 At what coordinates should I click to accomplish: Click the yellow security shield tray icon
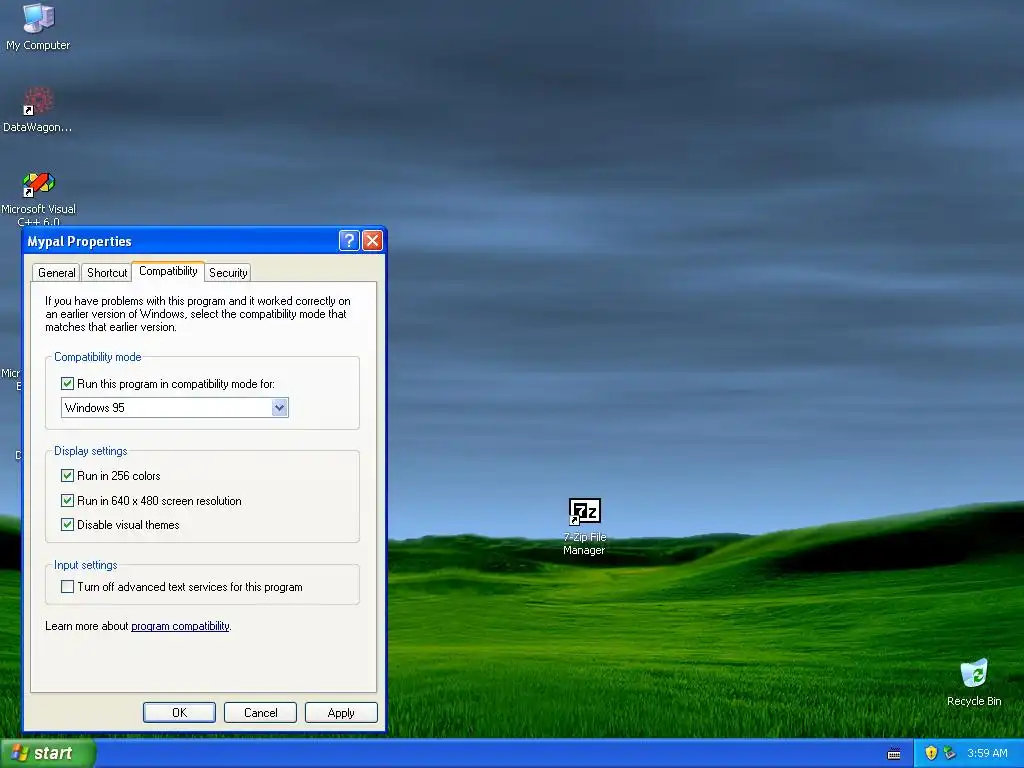931,753
